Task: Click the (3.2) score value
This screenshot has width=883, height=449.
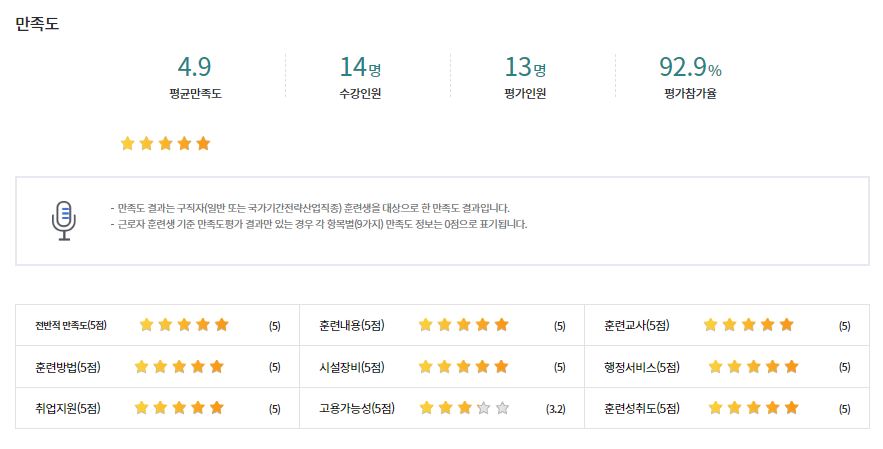Action: (556, 408)
